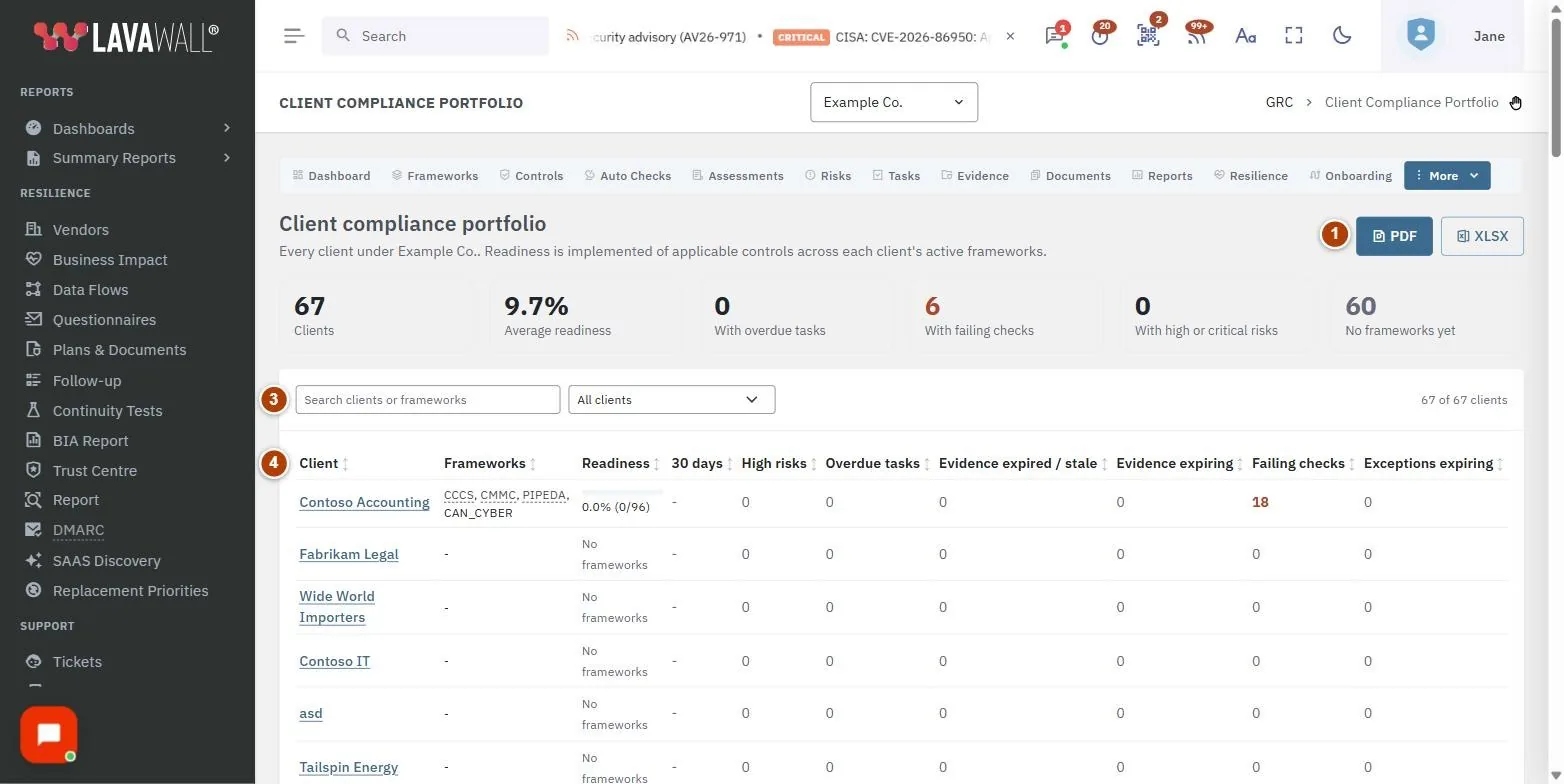
Task: Click GRC in the breadcrumb
Action: pos(1279,102)
